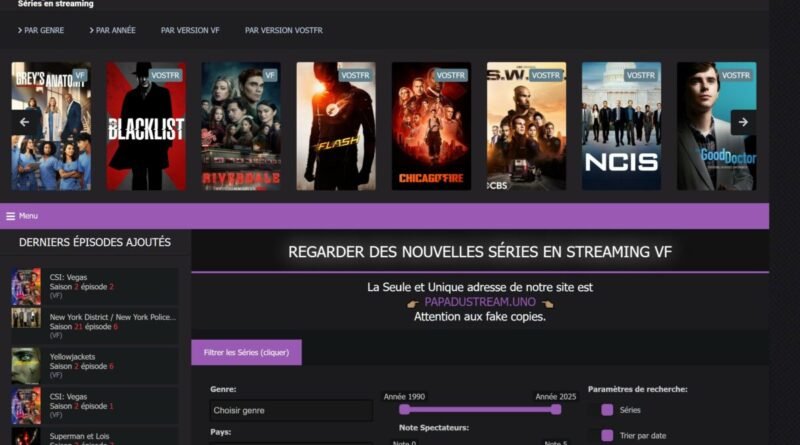Open Chicago Fire poster
This screenshot has width=800, height=445.
[x=432, y=126]
